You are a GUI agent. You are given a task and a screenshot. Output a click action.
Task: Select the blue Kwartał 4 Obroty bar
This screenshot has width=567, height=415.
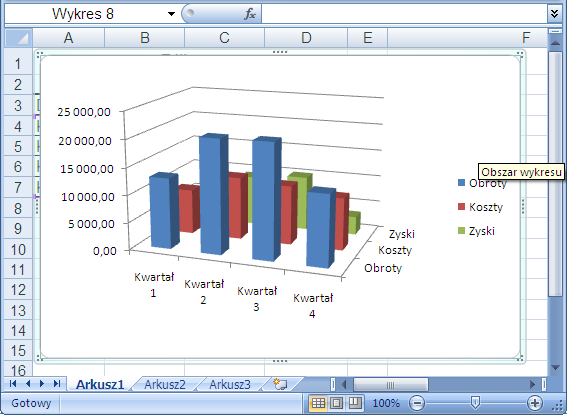[320, 228]
